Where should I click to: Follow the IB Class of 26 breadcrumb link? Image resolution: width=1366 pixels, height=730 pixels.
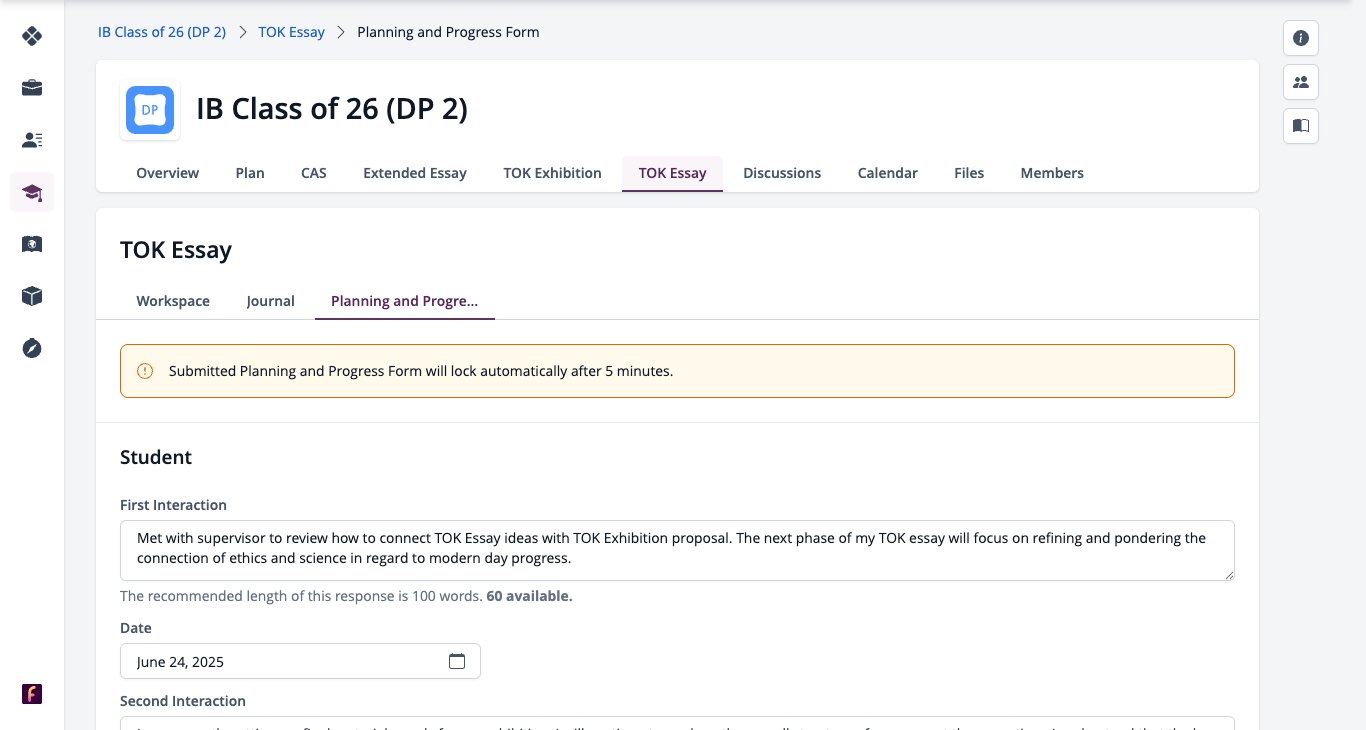click(162, 32)
